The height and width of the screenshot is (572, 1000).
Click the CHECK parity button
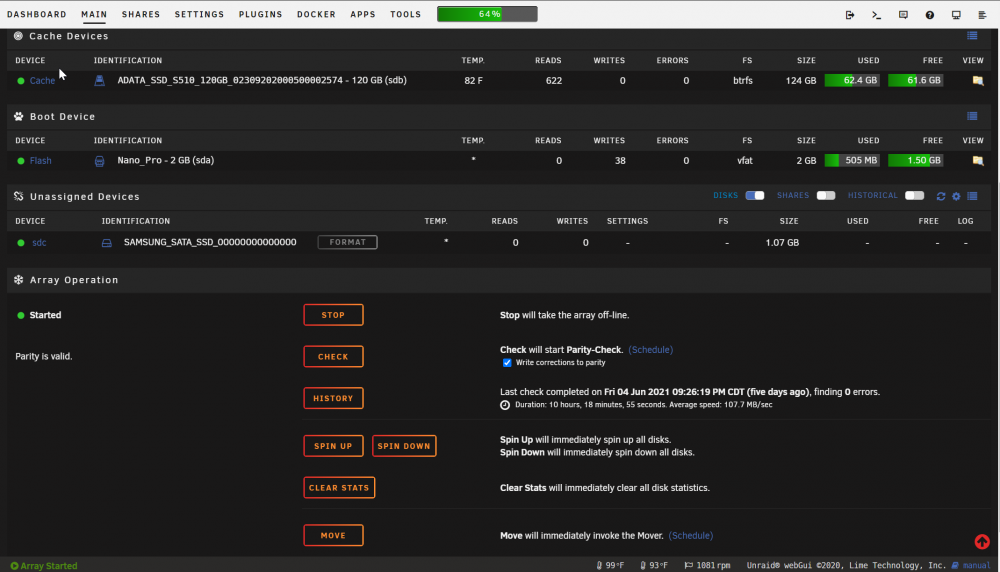click(334, 356)
